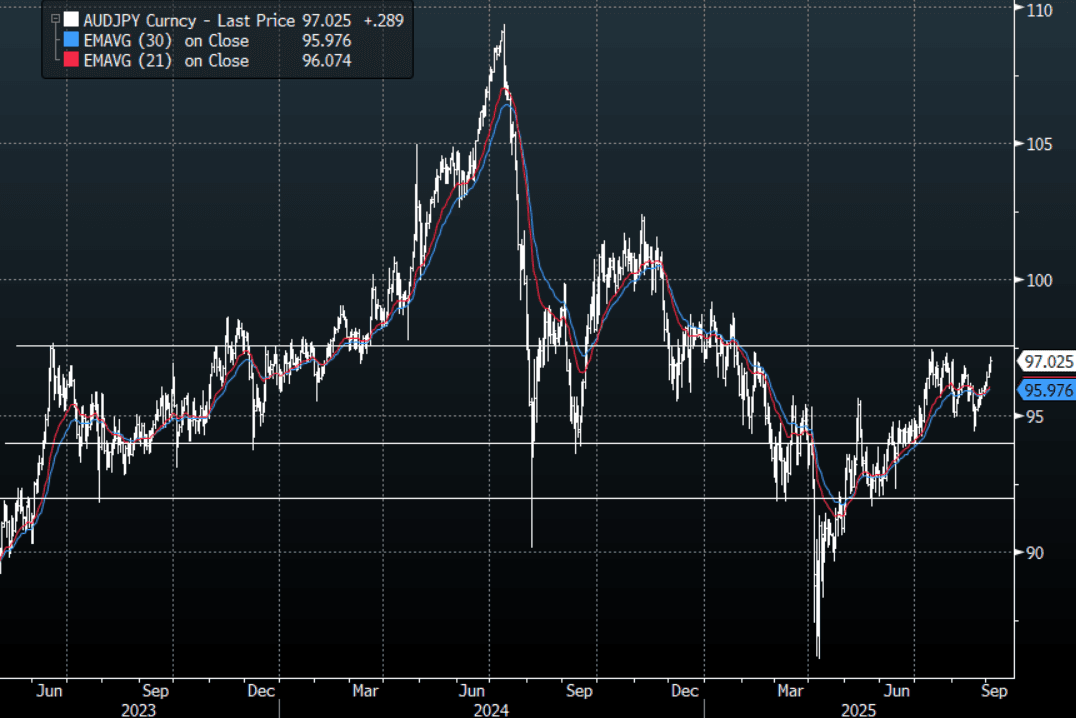This screenshot has height=718, width=1076.
Task: Click the white 97.025 last price axis tag
Action: pos(1045,361)
